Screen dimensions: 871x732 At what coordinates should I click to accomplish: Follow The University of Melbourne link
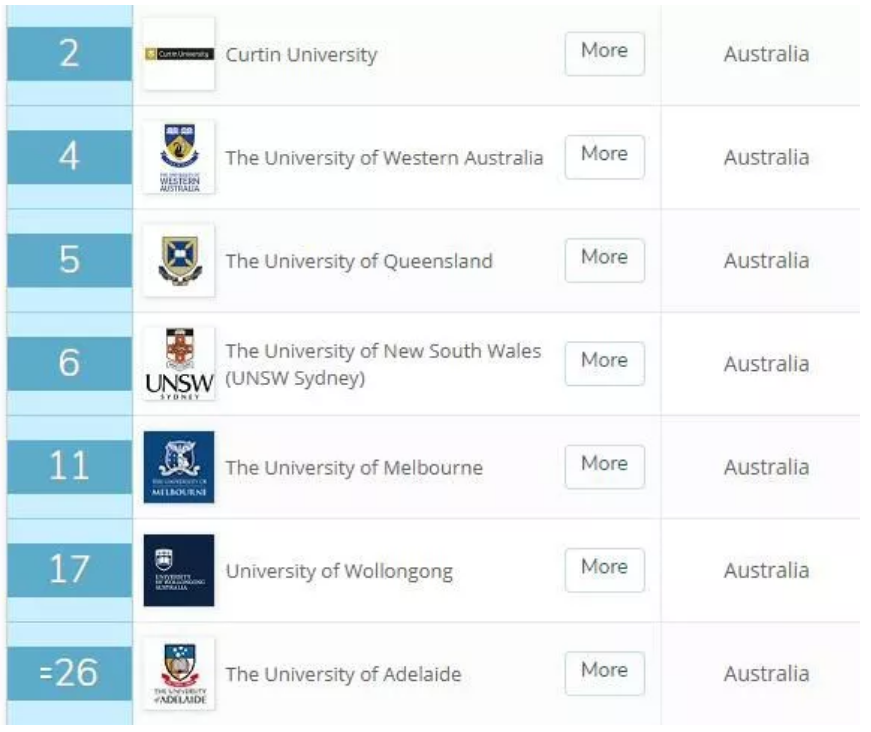(x=354, y=468)
